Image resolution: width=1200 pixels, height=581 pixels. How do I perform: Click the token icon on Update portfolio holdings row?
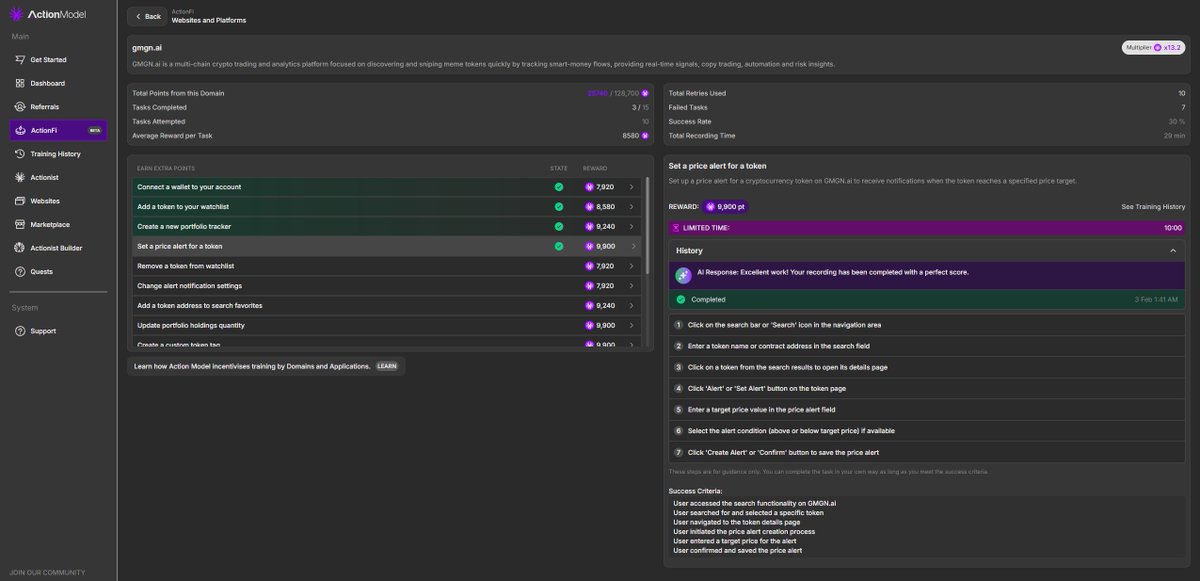click(x=589, y=325)
